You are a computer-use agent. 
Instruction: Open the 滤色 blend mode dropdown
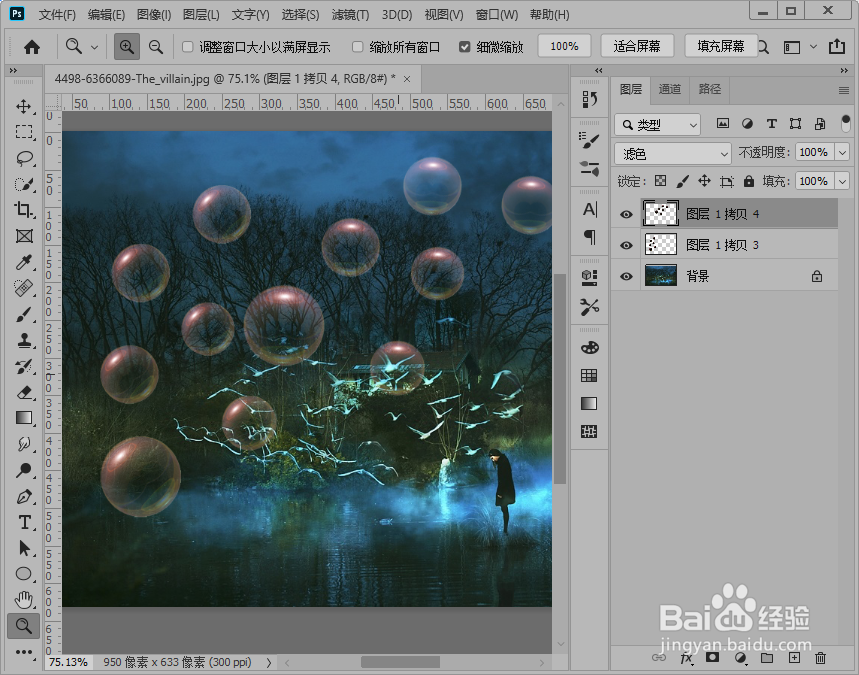pos(673,154)
